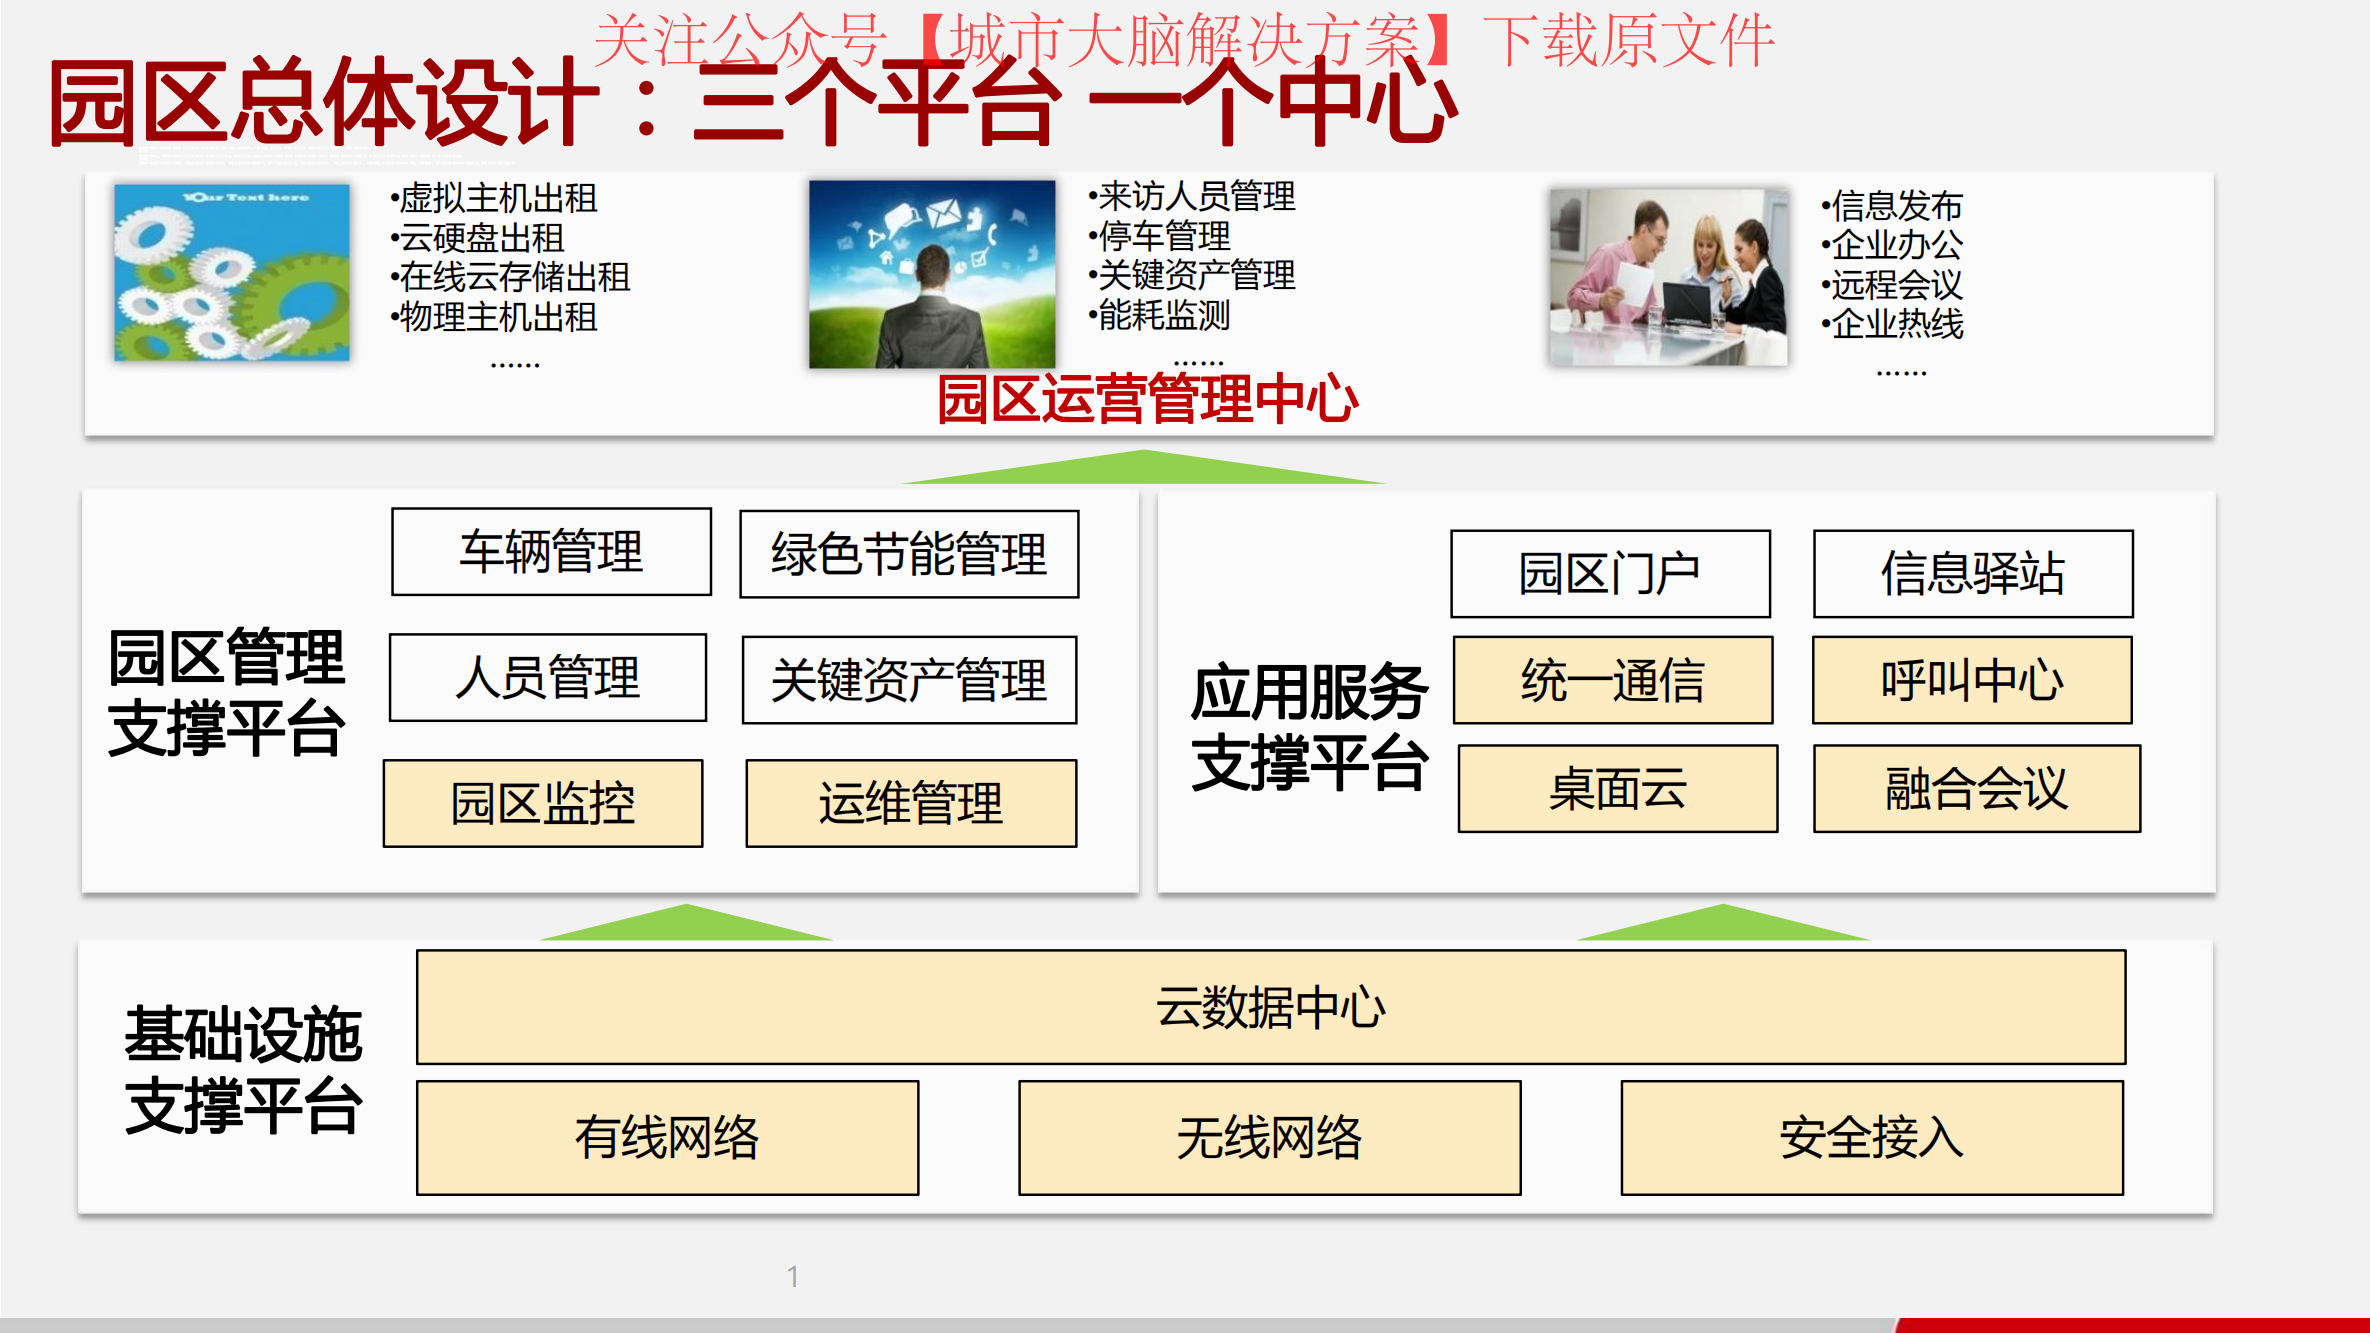
Task: Click the bullet 在线云存储出租
Action: click(510, 277)
